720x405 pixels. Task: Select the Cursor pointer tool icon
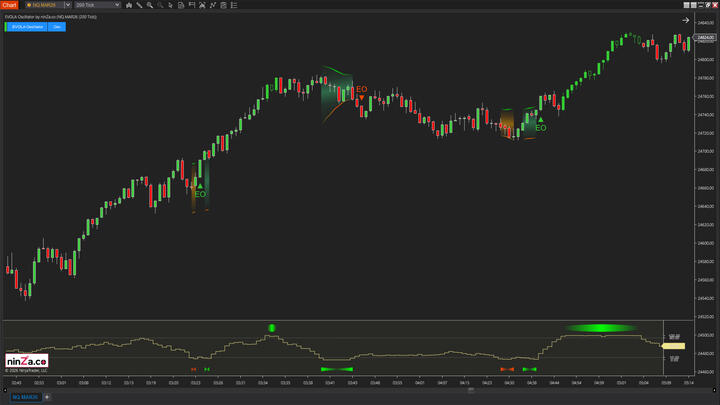[x=171, y=5]
